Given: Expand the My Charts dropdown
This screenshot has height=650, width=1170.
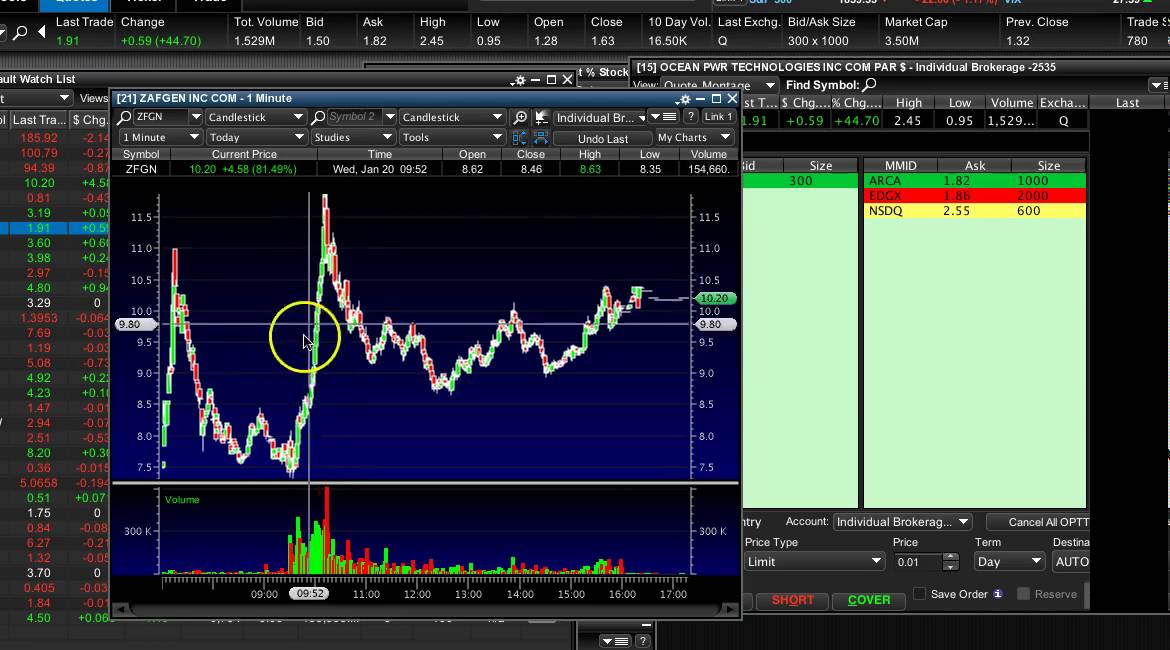Looking at the screenshot, I should tap(693, 137).
